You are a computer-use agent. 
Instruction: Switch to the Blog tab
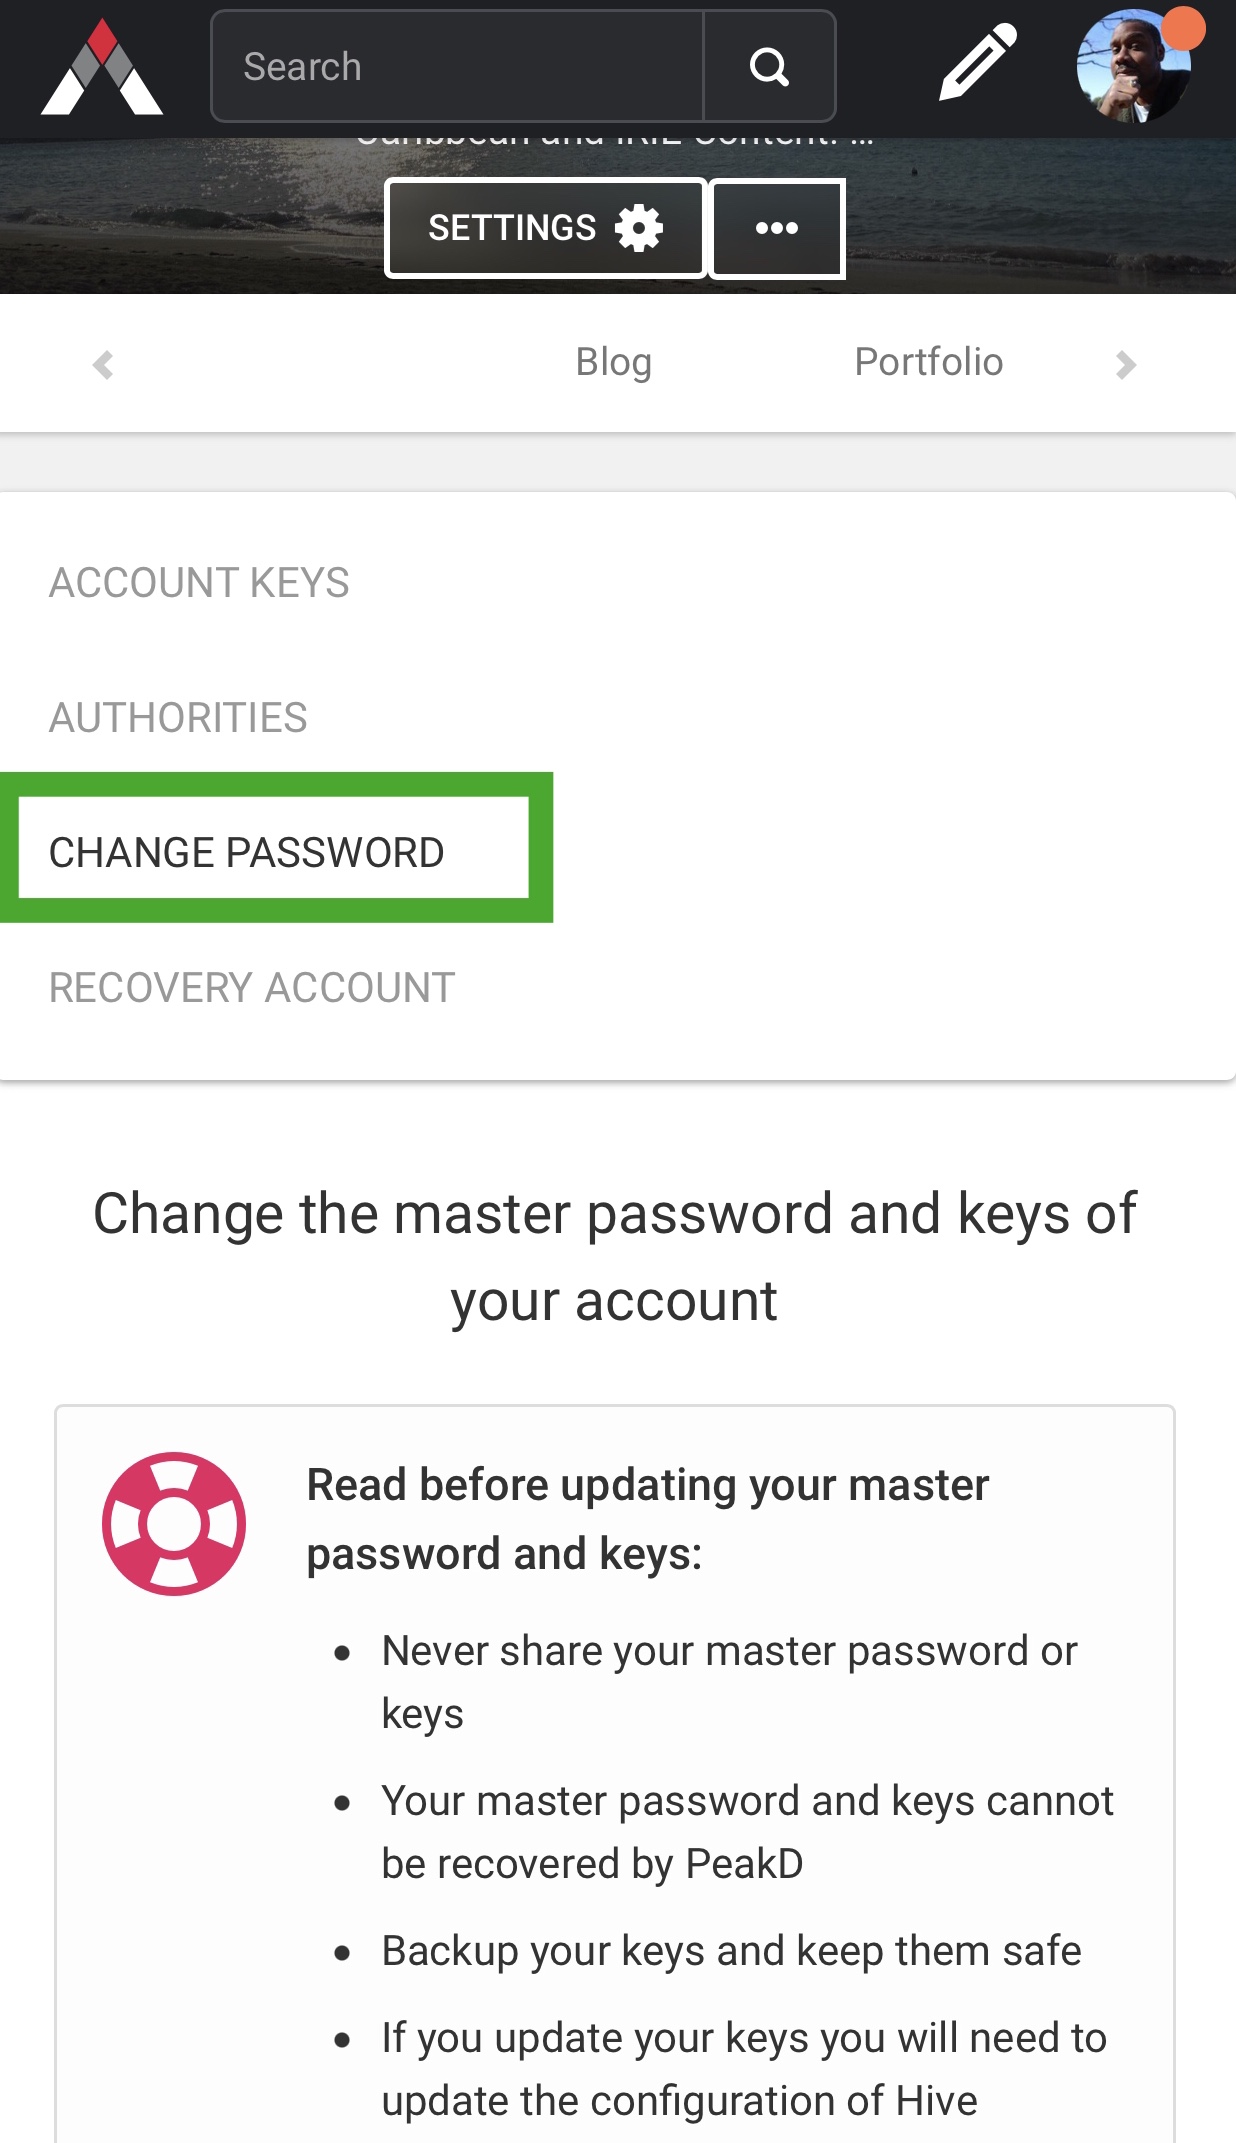click(613, 362)
